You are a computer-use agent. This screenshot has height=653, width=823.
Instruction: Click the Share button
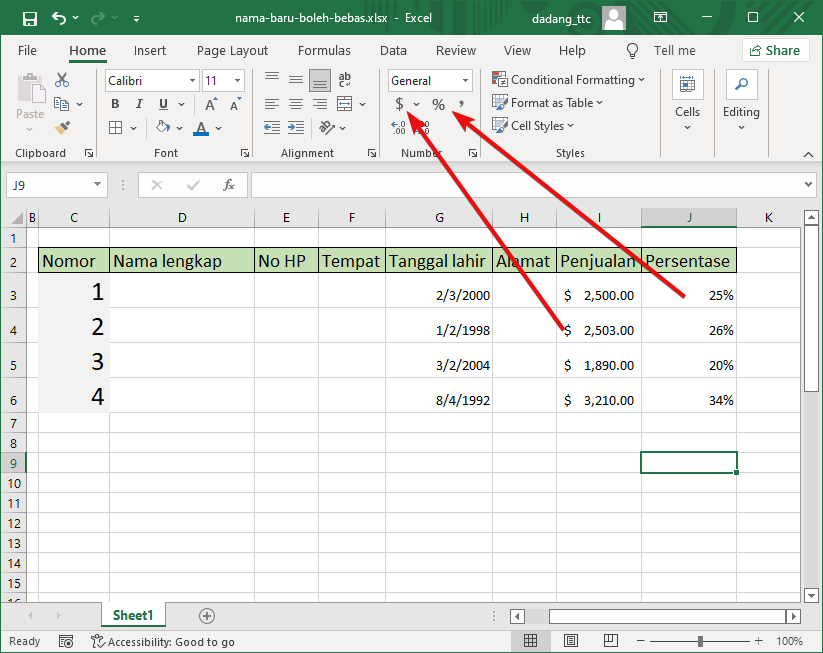[x=775, y=50]
